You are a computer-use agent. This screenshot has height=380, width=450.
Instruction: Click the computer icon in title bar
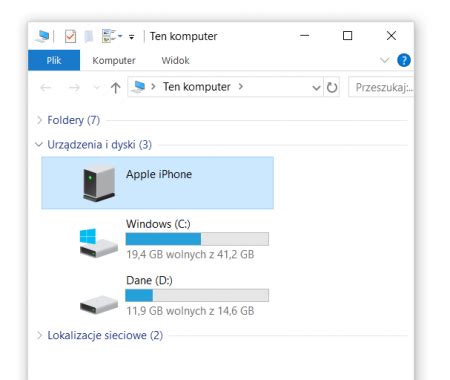click(x=43, y=36)
